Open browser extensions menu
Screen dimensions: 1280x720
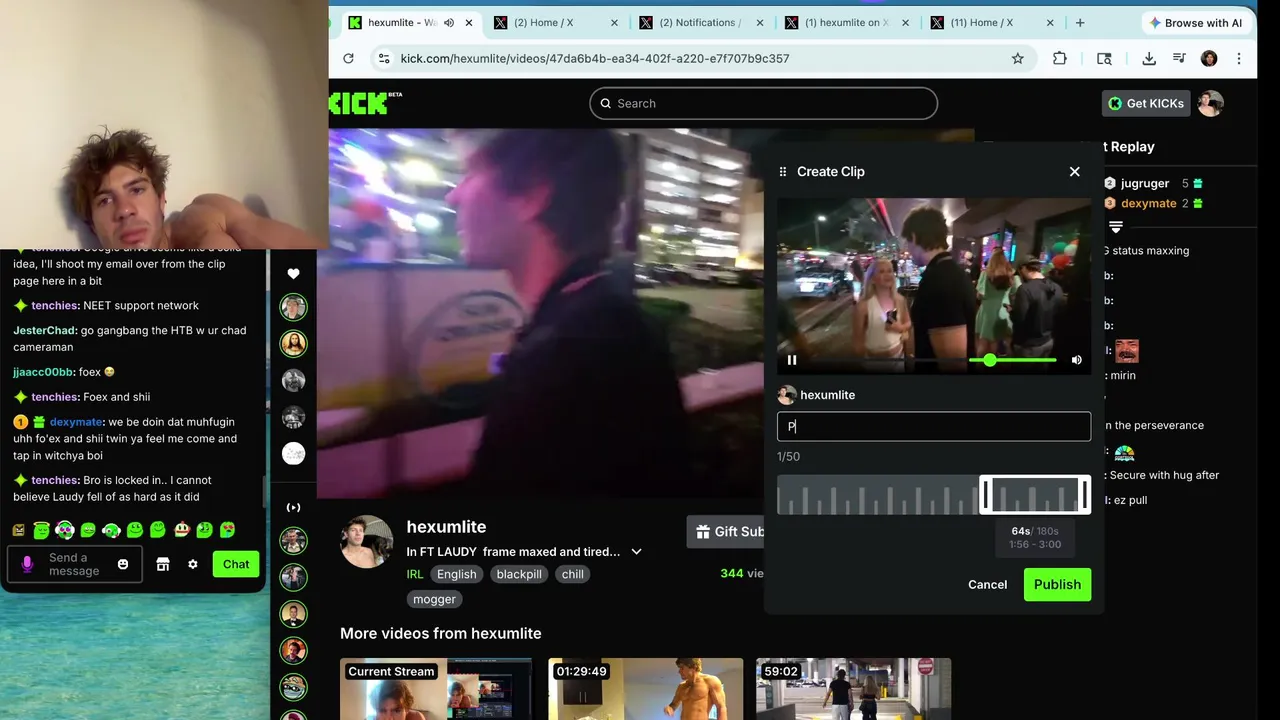click(1060, 58)
